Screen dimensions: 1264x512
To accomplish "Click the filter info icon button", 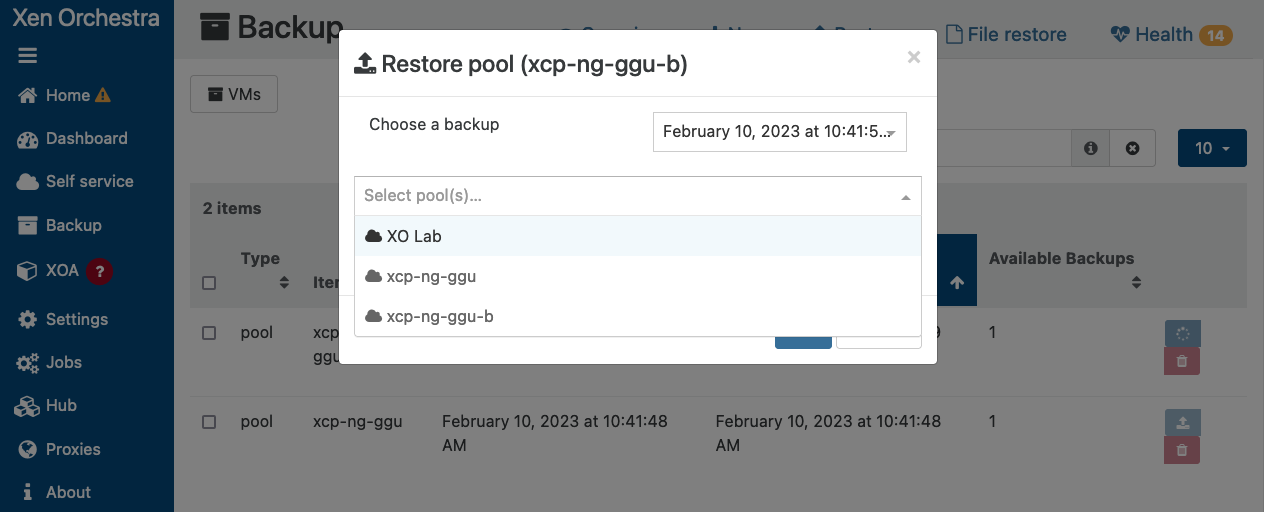I will (1090, 148).
